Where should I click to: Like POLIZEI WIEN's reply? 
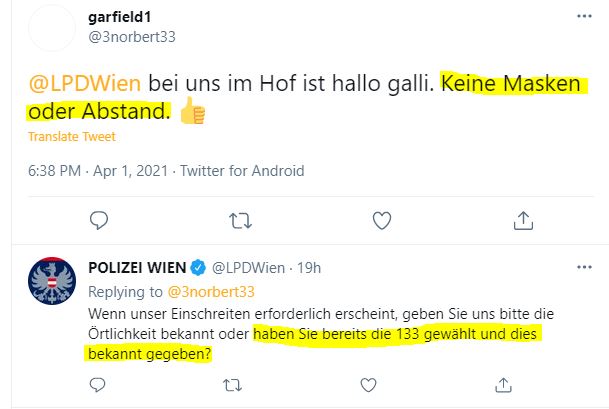click(x=368, y=385)
